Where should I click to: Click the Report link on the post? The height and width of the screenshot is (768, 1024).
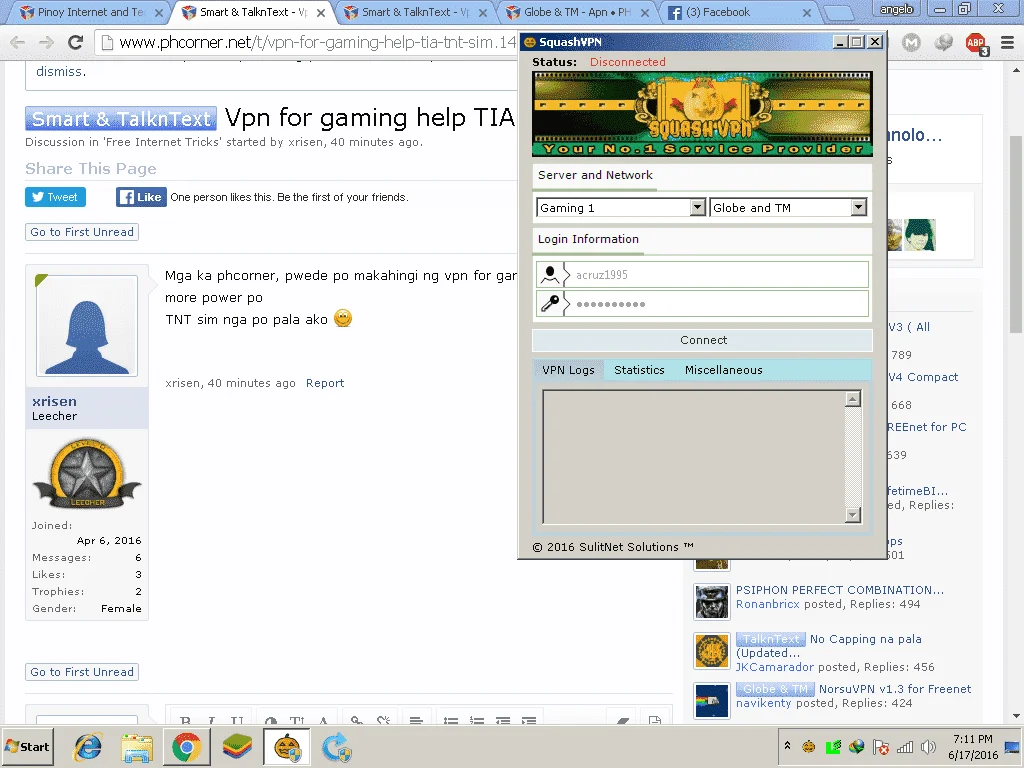325,383
